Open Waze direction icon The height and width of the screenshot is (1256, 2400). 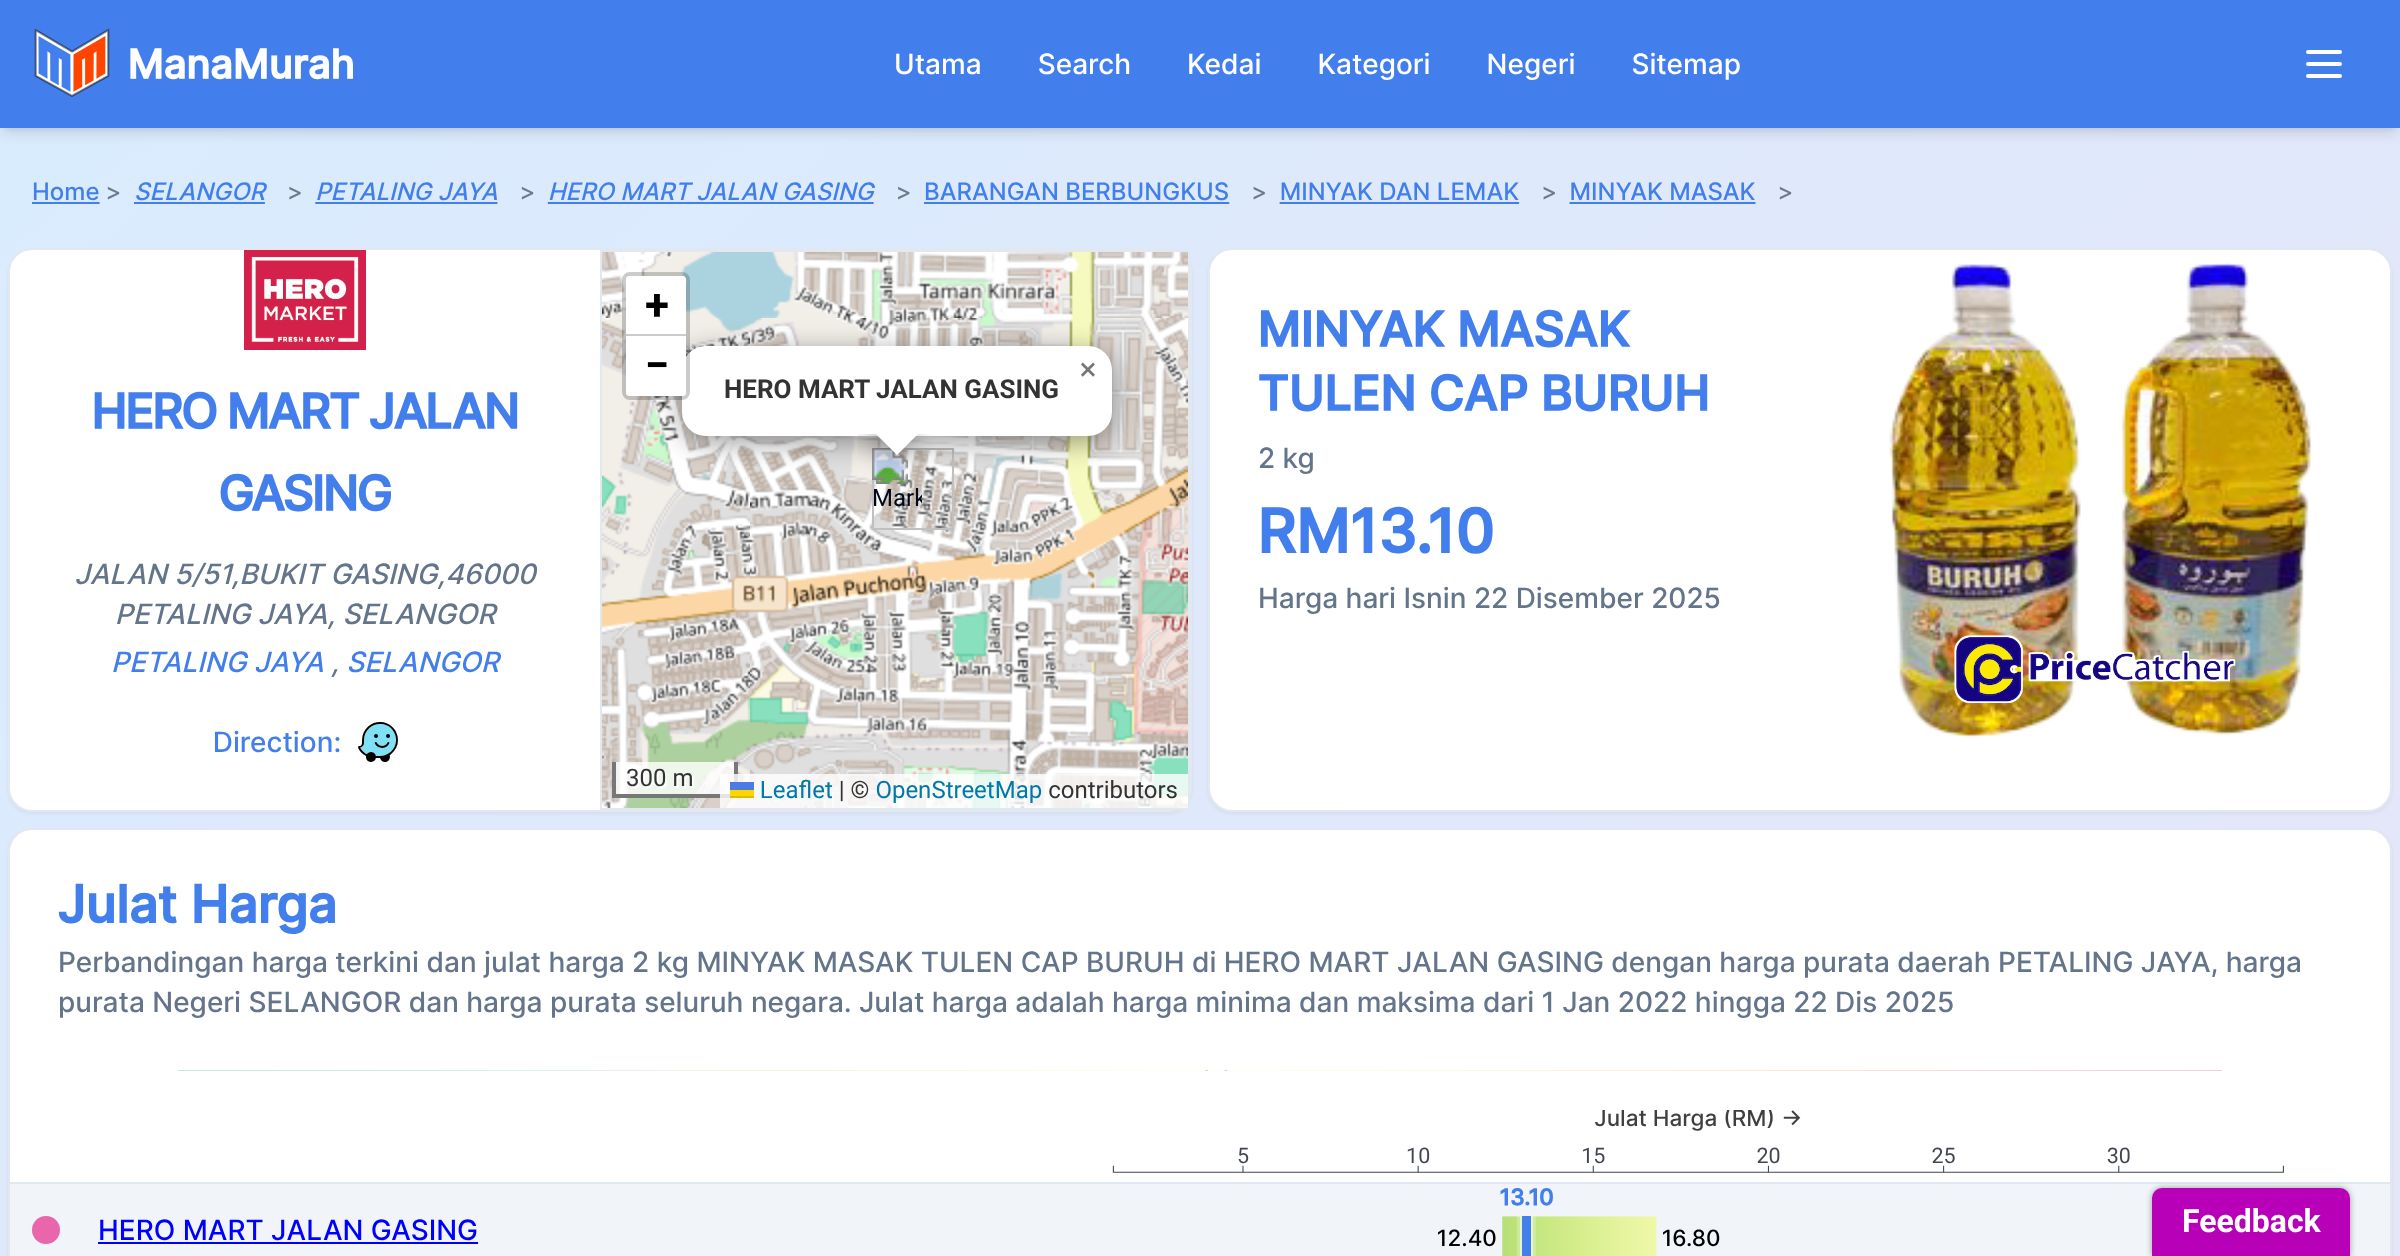pyautogui.click(x=378, y=742)
